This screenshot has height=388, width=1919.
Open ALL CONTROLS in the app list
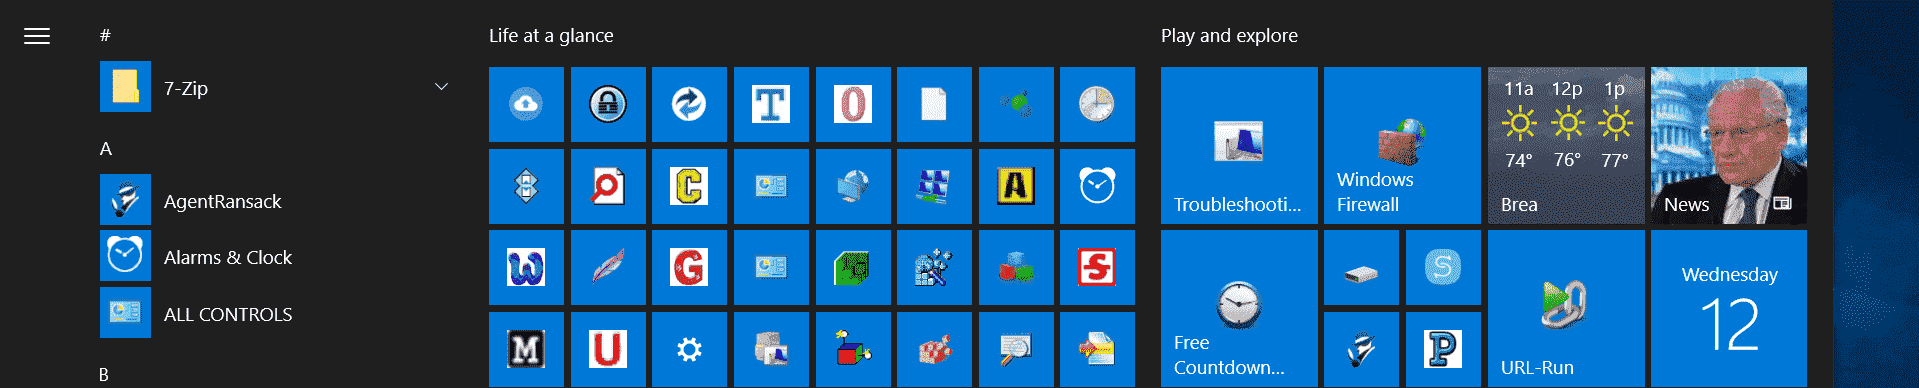pos(276,313)
